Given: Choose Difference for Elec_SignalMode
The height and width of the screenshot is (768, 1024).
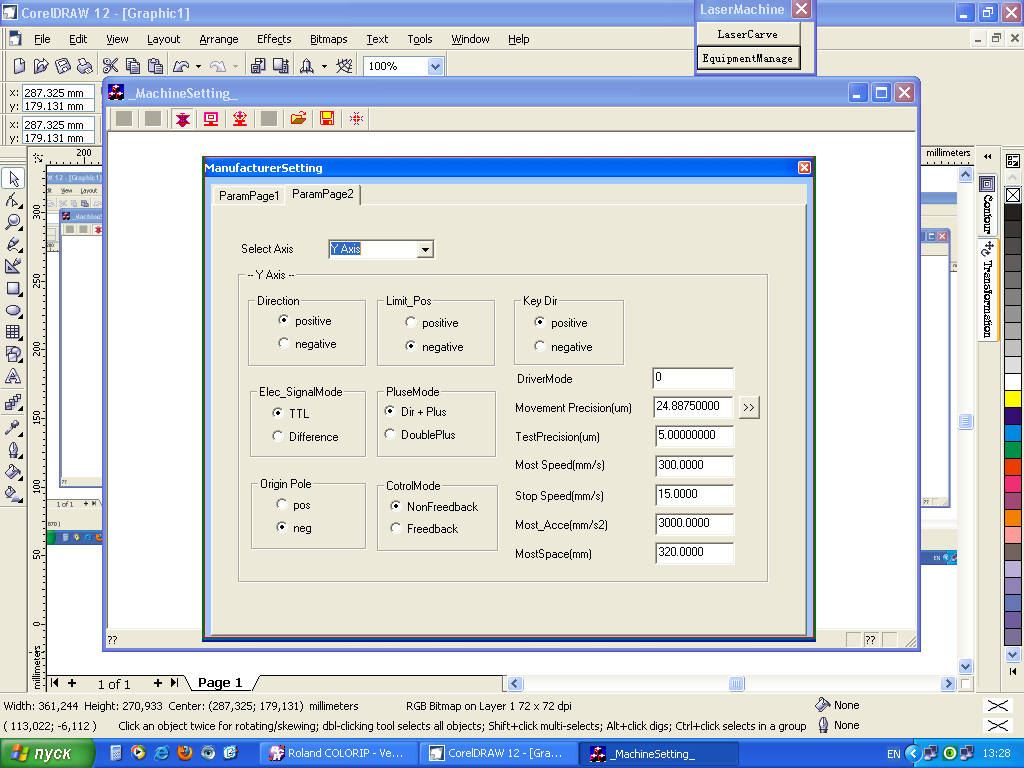Looking at the screenshot, I should 278,436.
